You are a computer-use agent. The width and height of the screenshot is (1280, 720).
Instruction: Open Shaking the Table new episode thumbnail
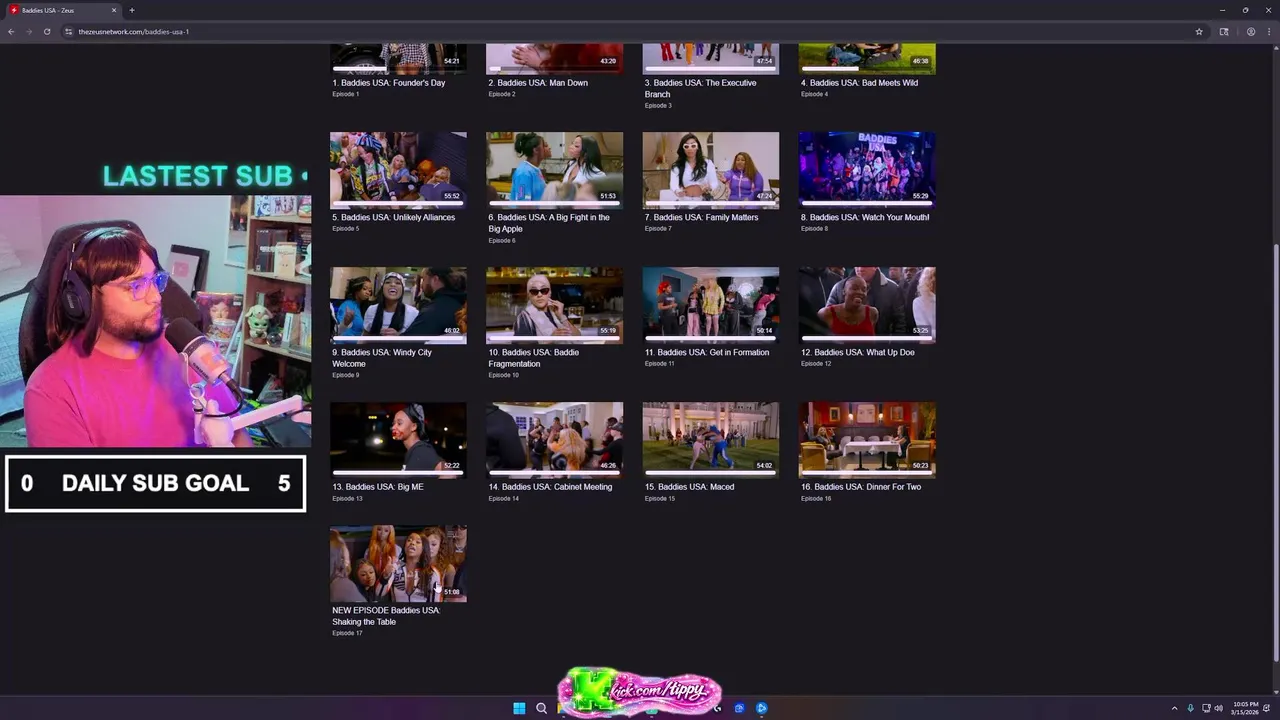click(398, 564)
